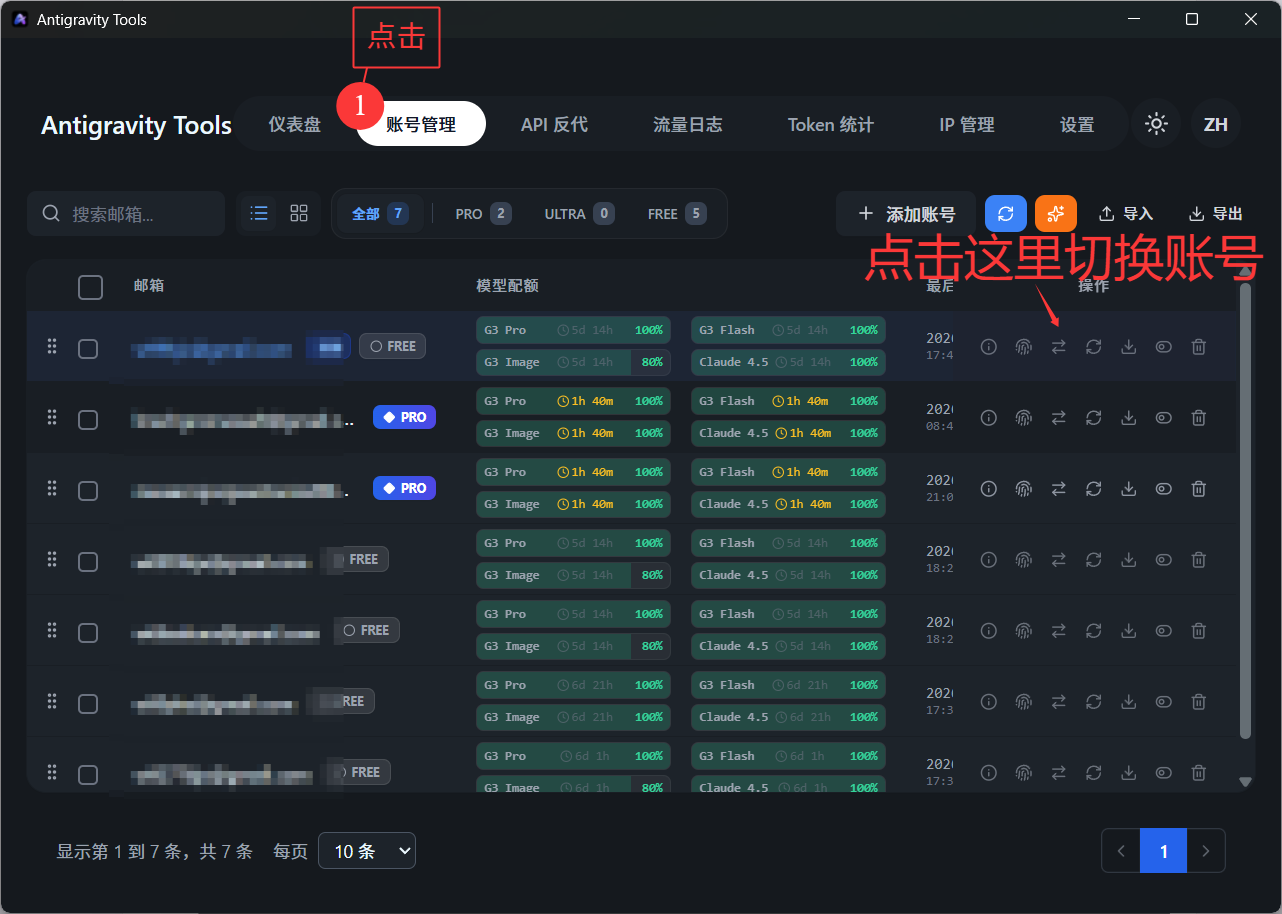Click the next page arrow
The height and width of the screenshot is (914, 1282).
pyautogui.click(x=1206, y=851)
